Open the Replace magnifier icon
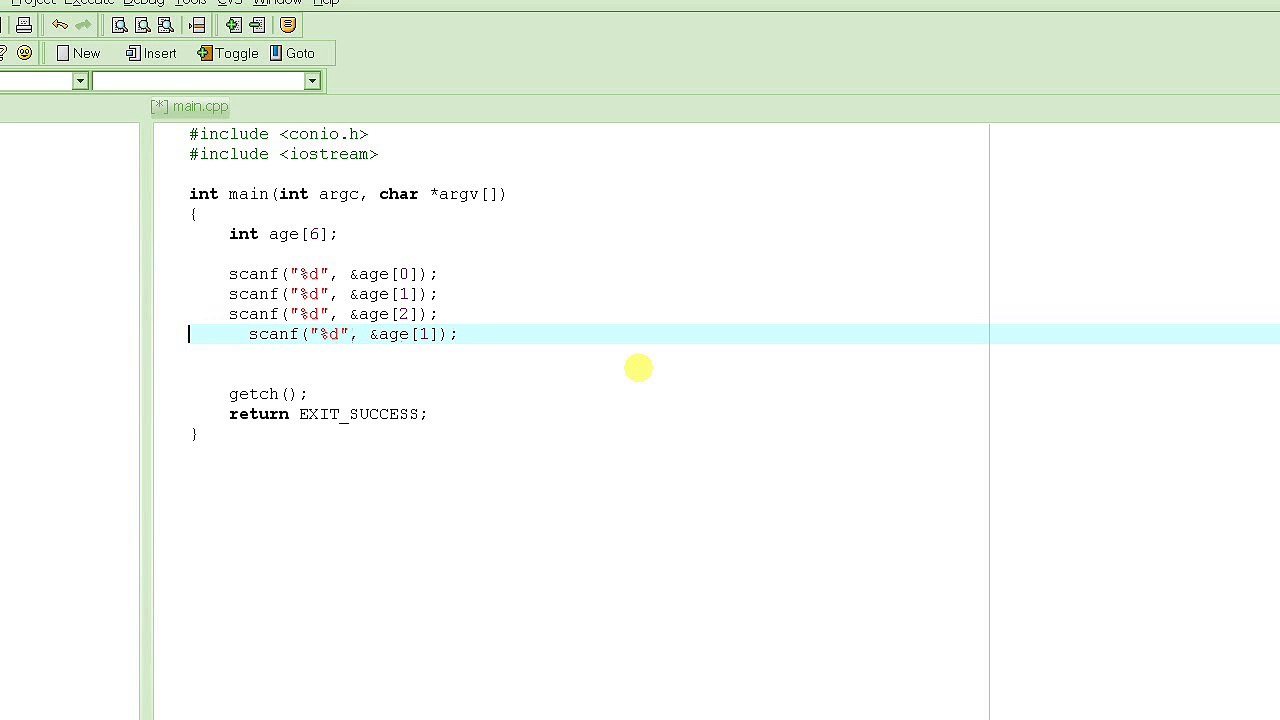Image resolution: width=1280 pixels, height=720 pixels. 142,25
